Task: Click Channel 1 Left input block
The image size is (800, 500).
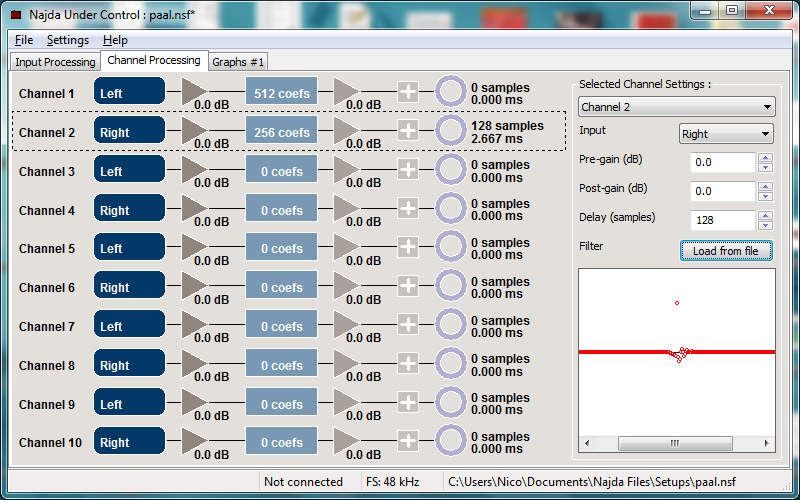Action: pos(130,91)
